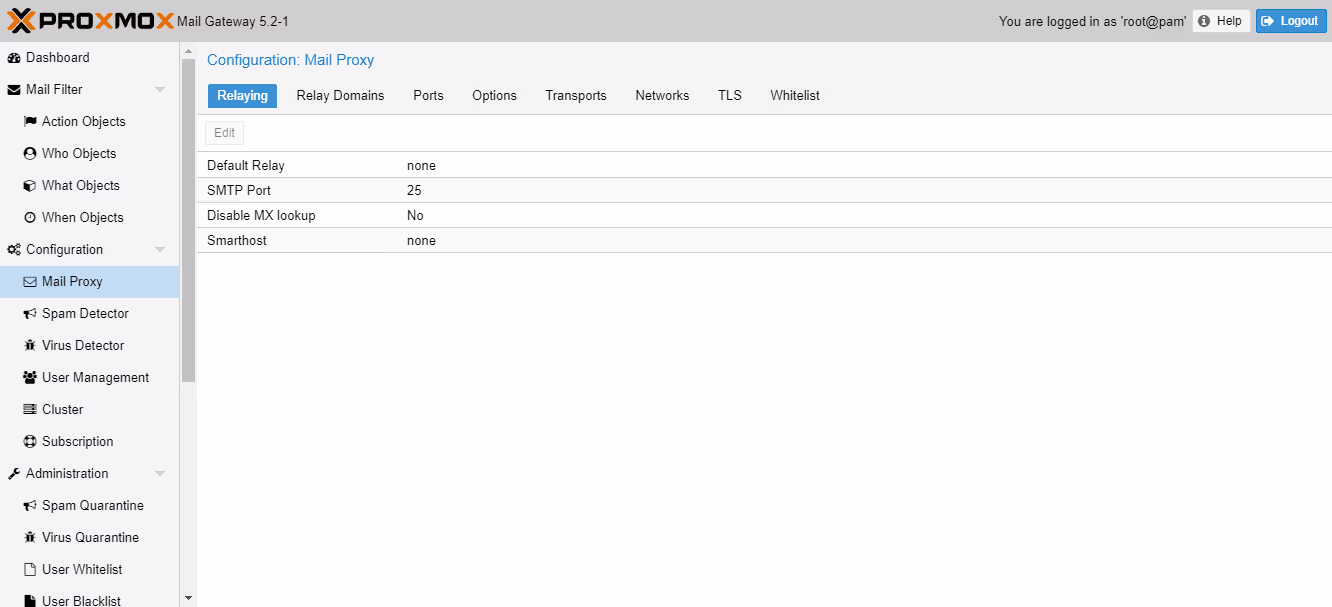The width and height of the screenshot is (1332, 607).
Task: Open the Cluster stacked-servers icon
Action: (x=29, y=409)
